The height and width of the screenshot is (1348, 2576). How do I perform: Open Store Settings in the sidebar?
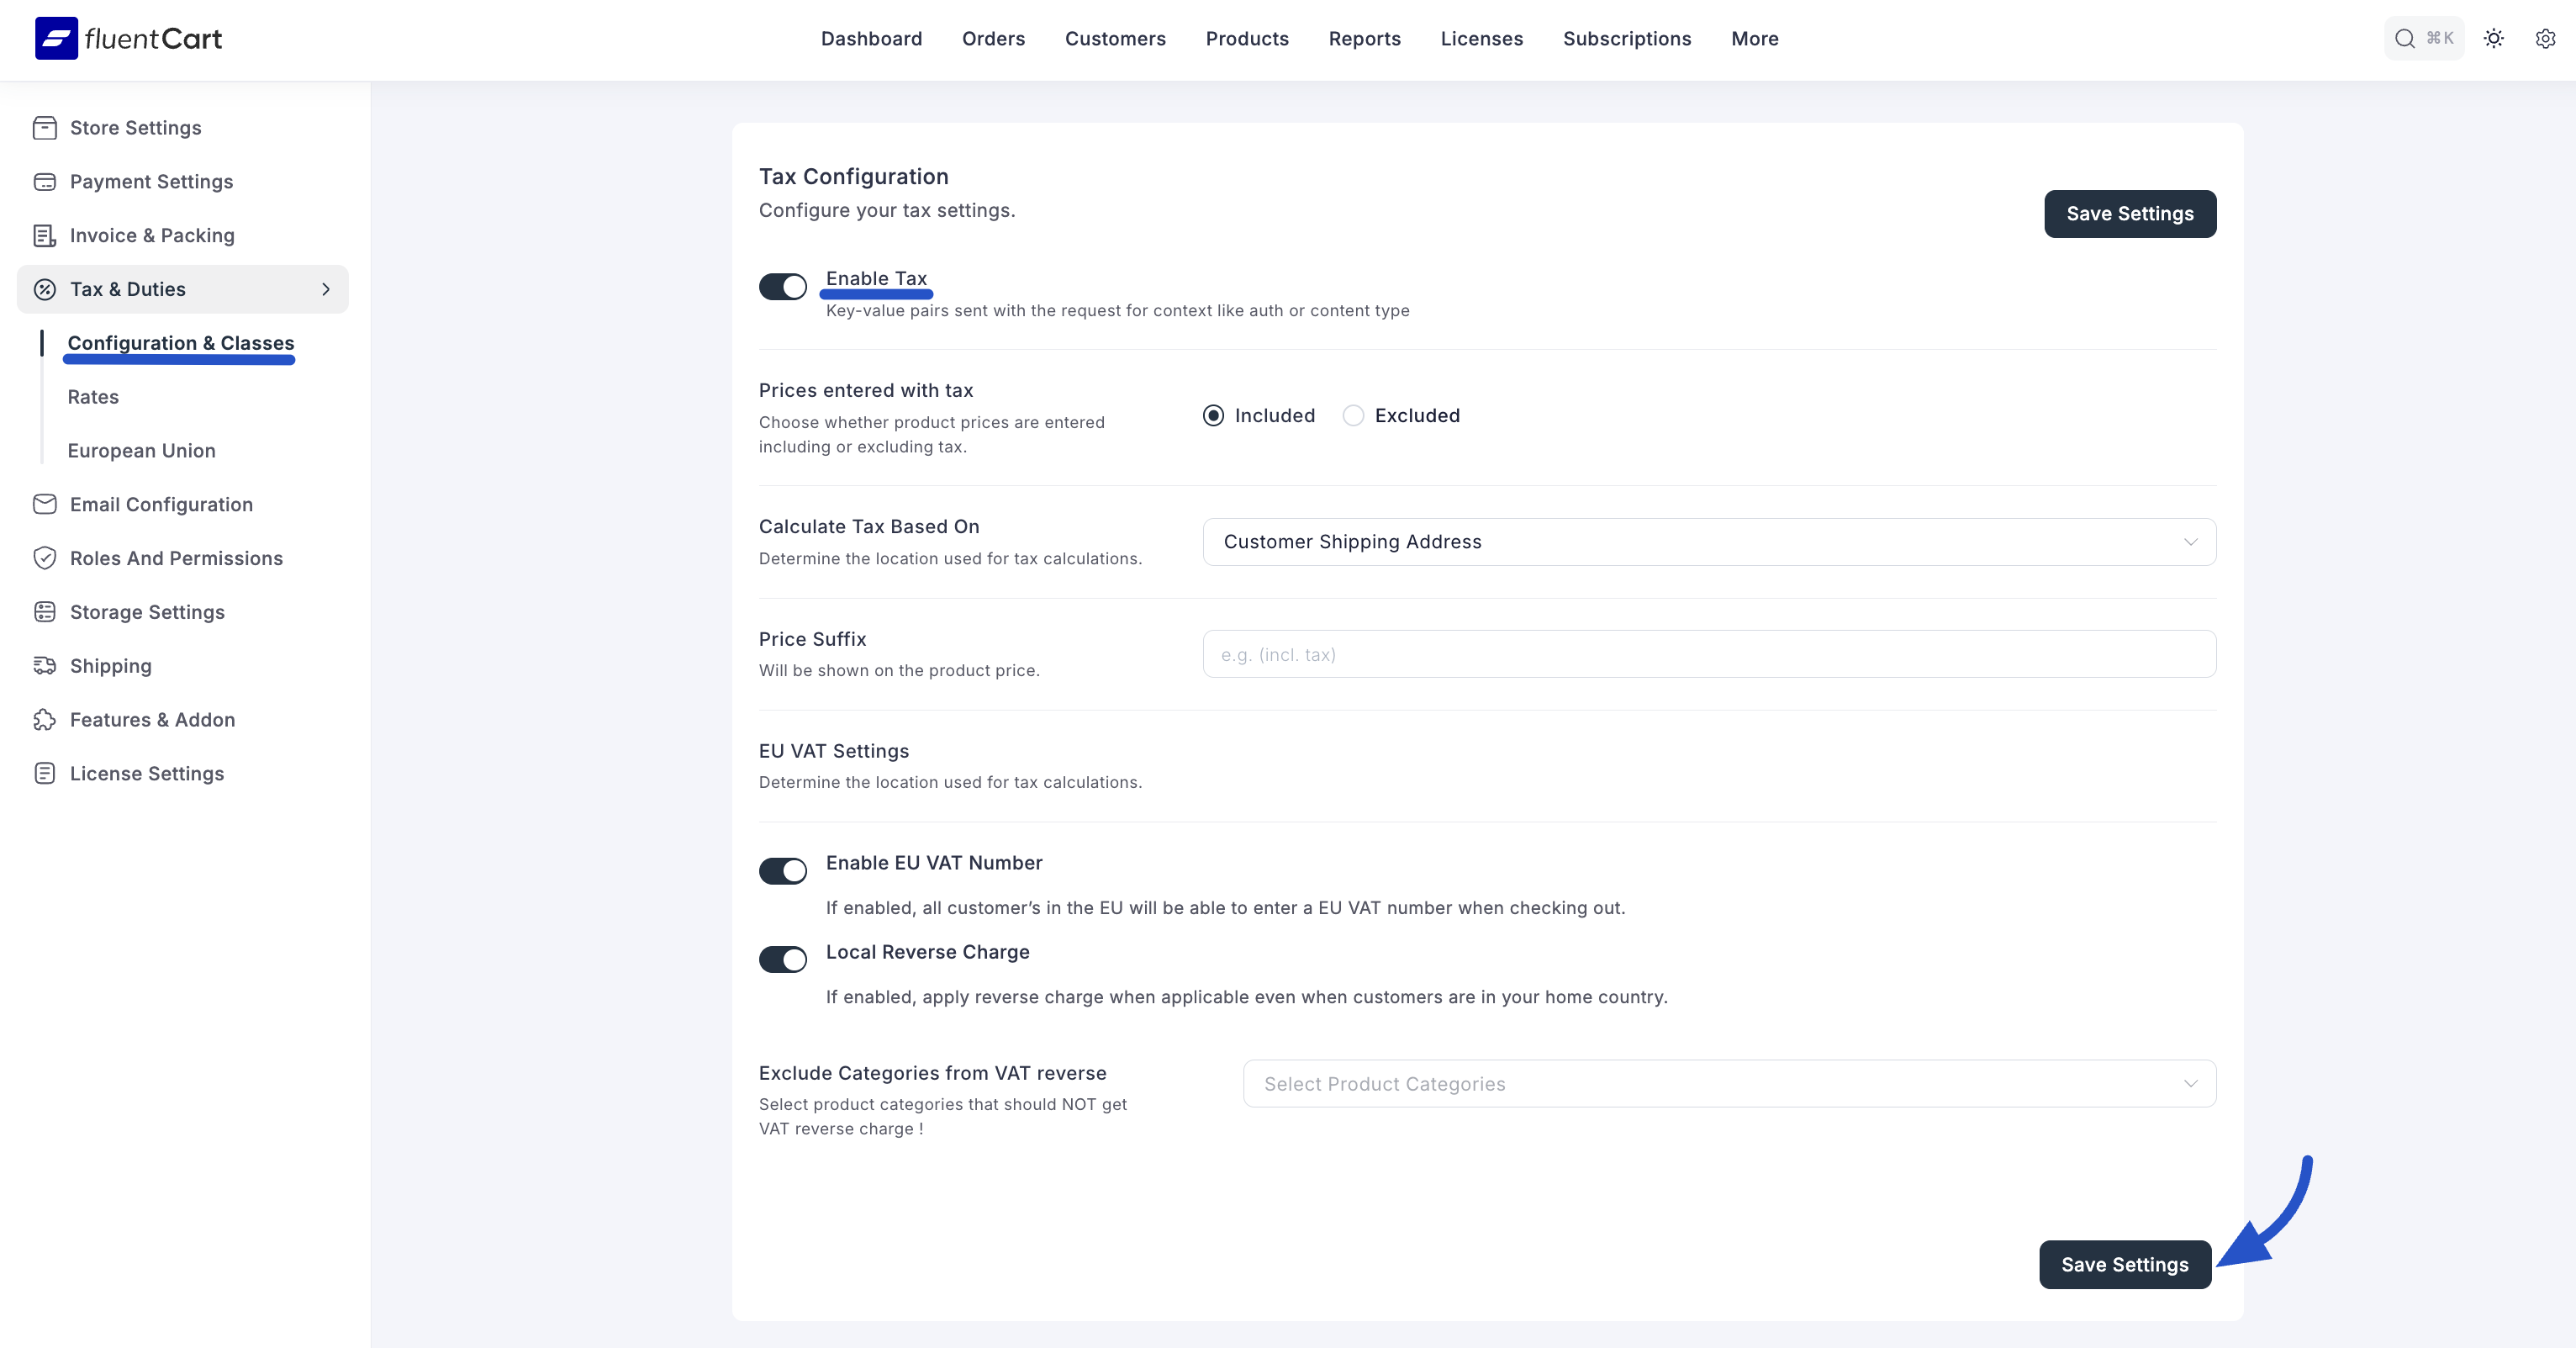pos(135,128)
